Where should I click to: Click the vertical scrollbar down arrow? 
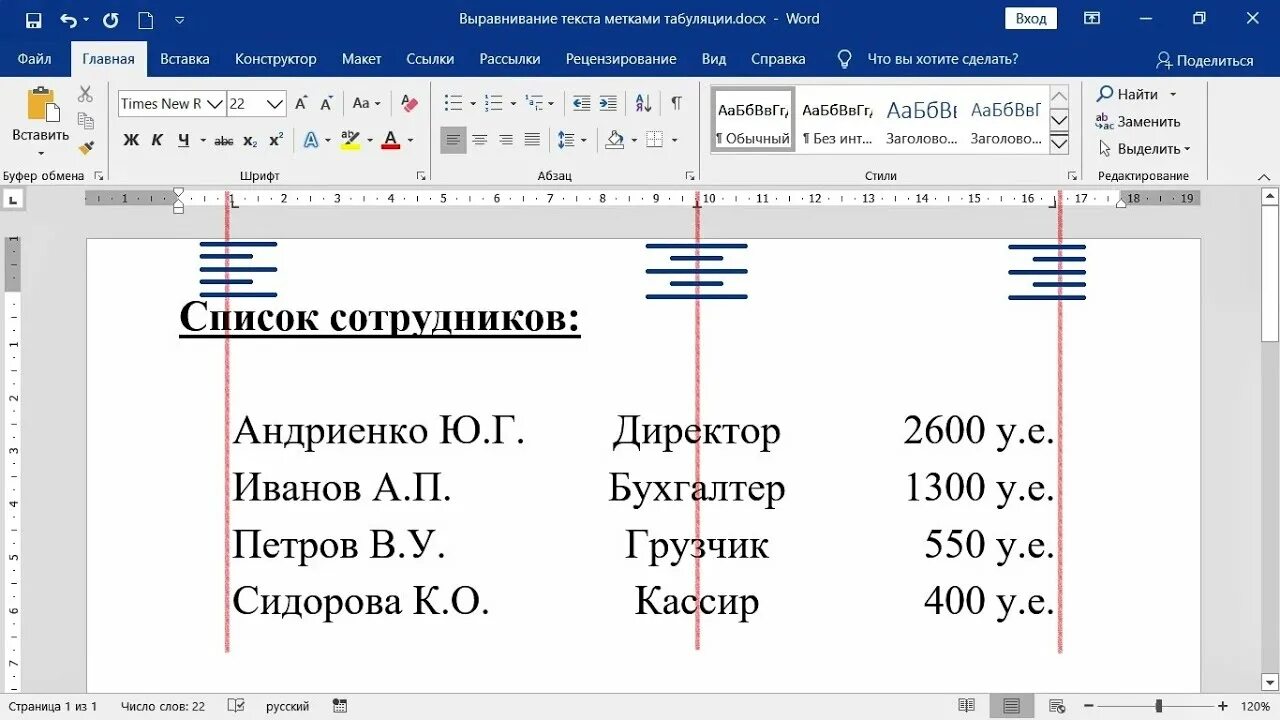coord(1270,683)
